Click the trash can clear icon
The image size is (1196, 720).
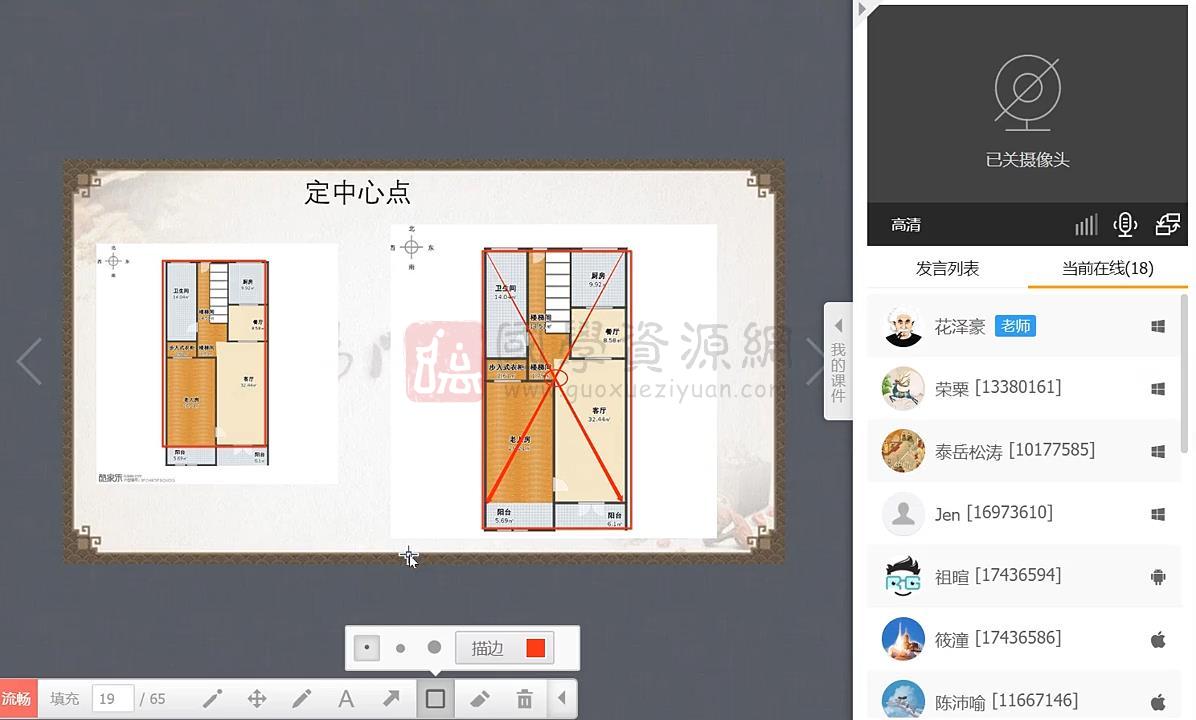pyautogui.click(x=524, y=699)
